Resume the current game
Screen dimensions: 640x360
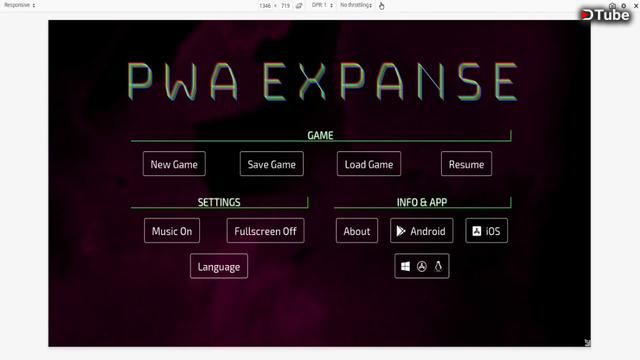click(466, 164)
